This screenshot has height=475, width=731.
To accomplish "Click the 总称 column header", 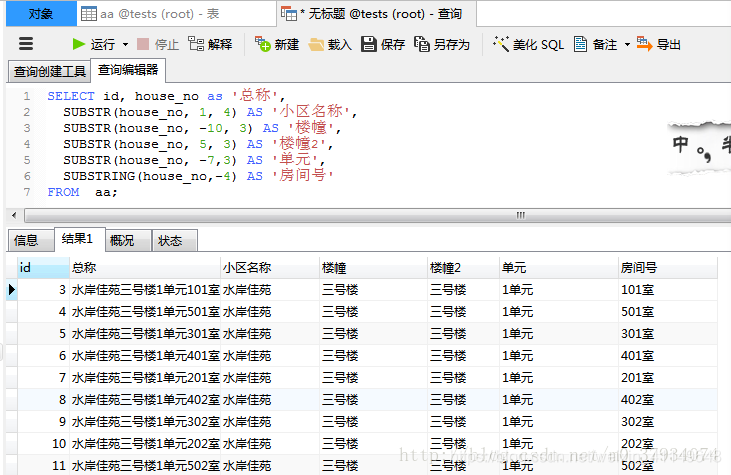I will click(x=145, y=268).
